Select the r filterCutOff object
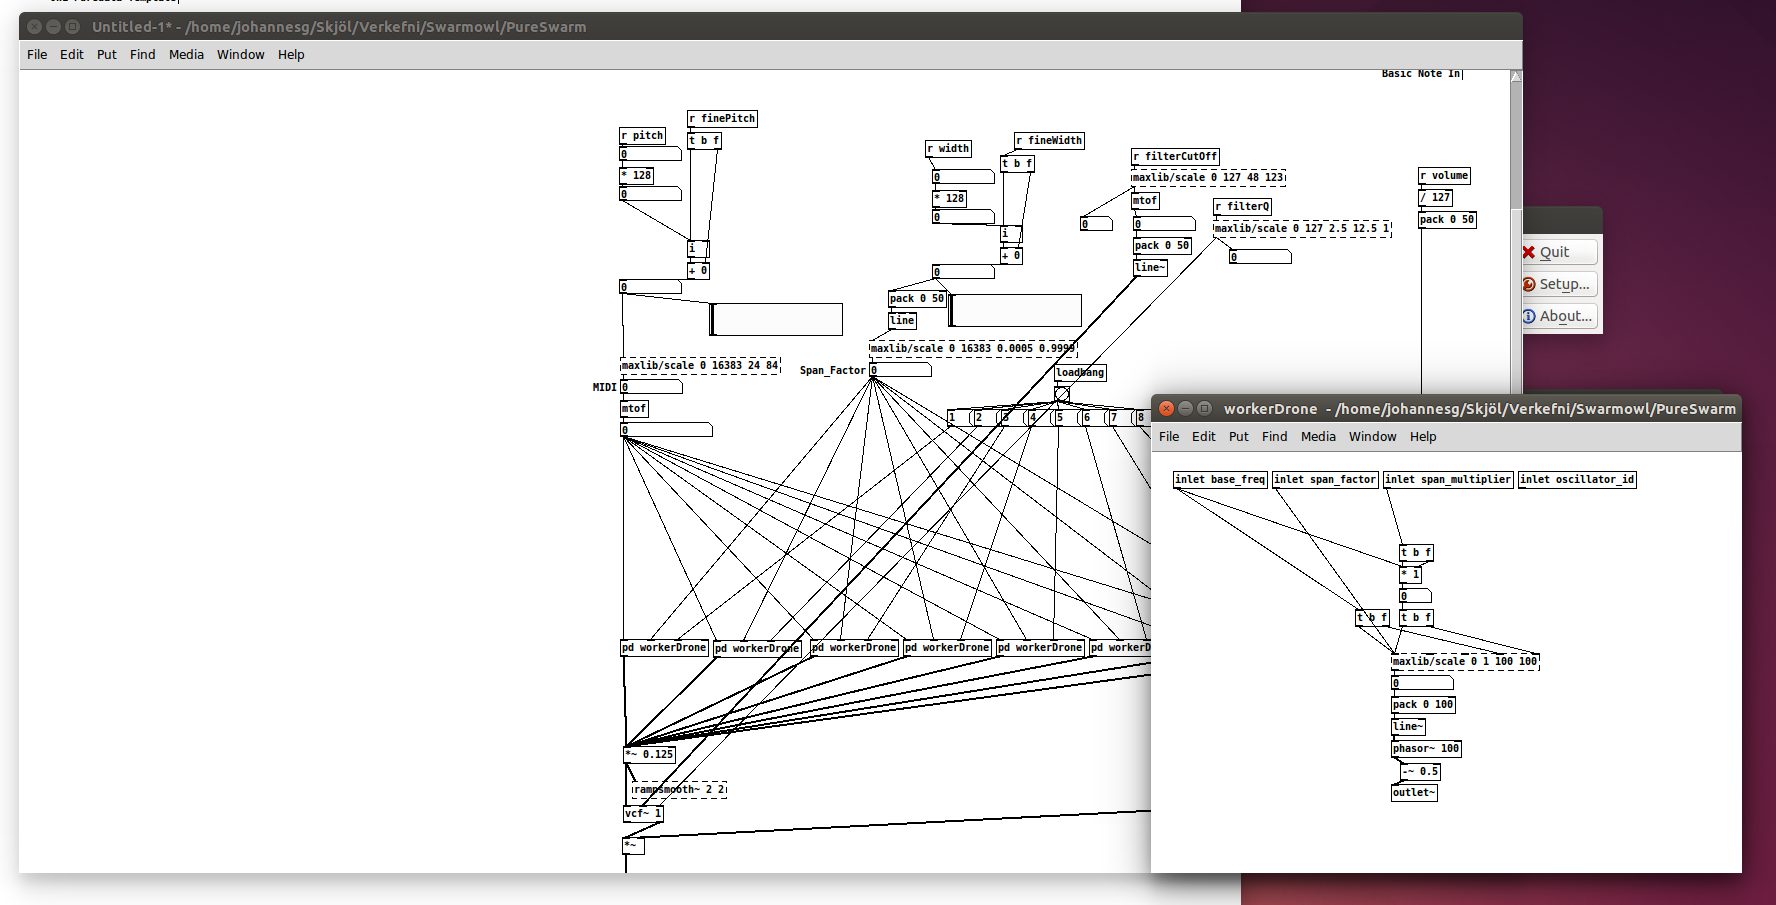The width and height of the screenshot is (1776, 905). click(1175, 156)
